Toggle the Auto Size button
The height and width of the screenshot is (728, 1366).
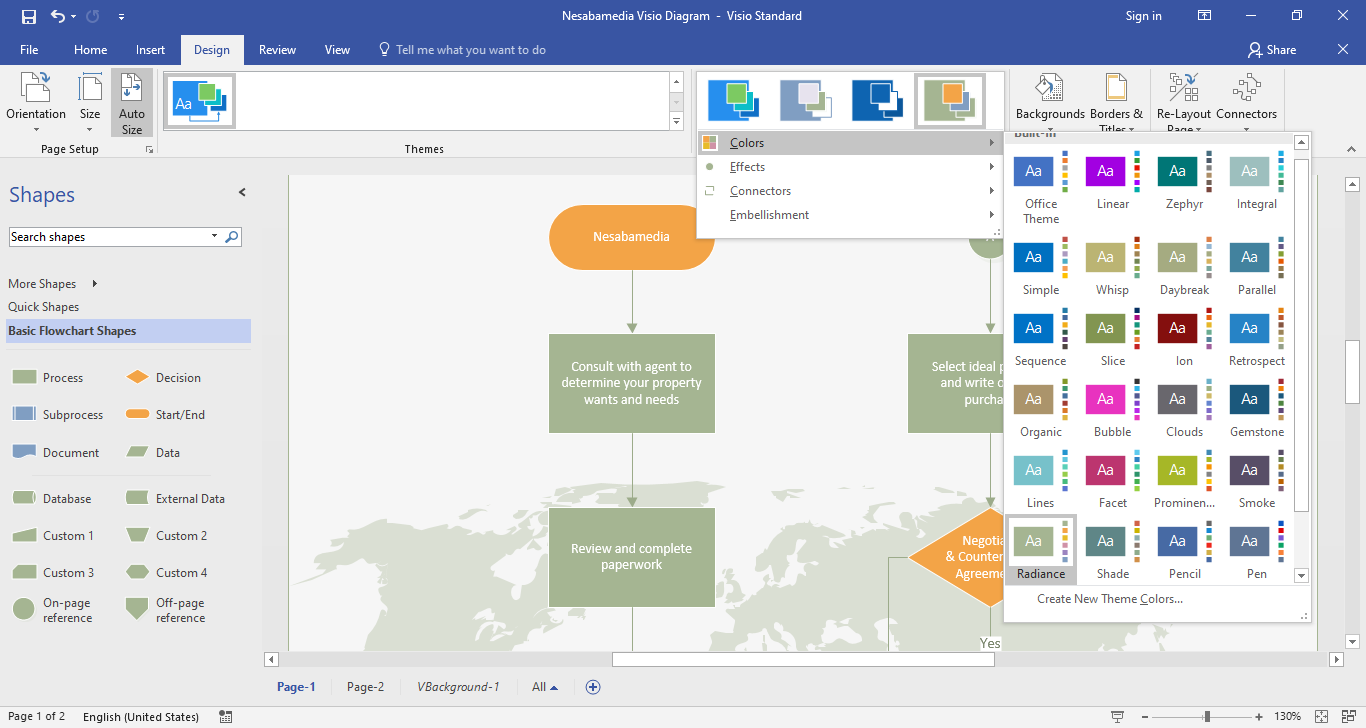(x=132, y=103)
